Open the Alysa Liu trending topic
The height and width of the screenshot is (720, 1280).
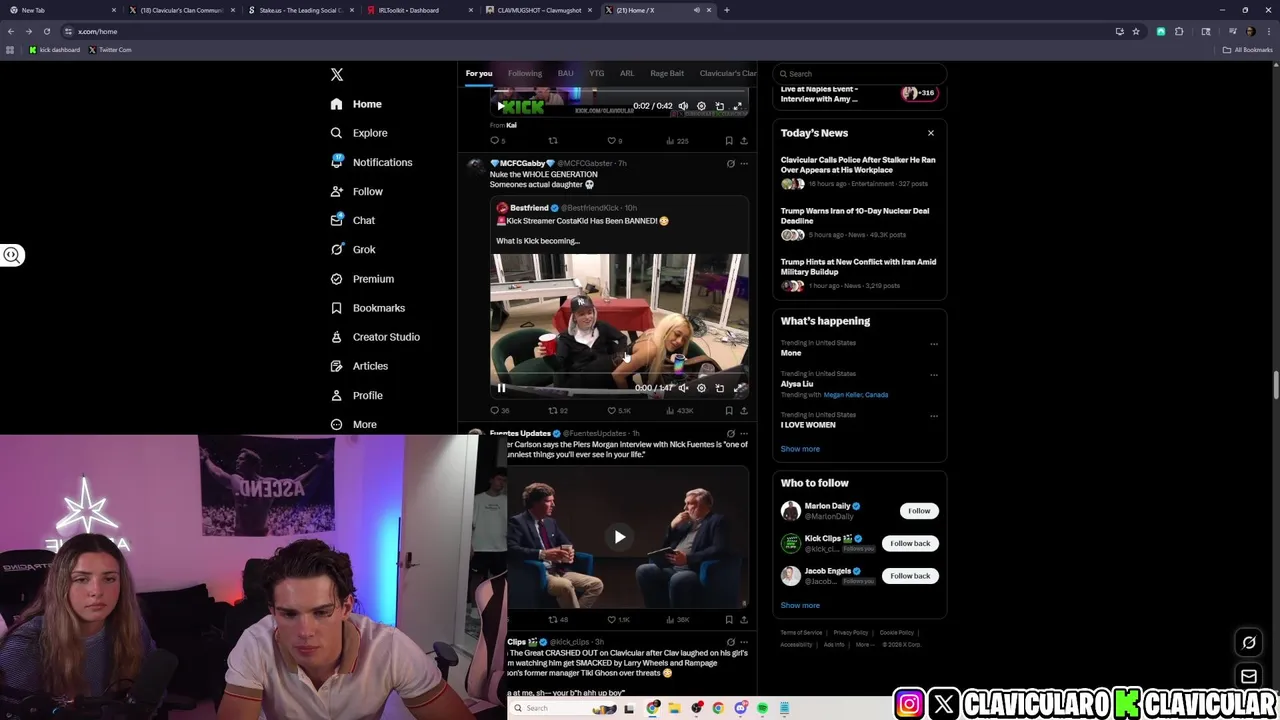(797, 384)
